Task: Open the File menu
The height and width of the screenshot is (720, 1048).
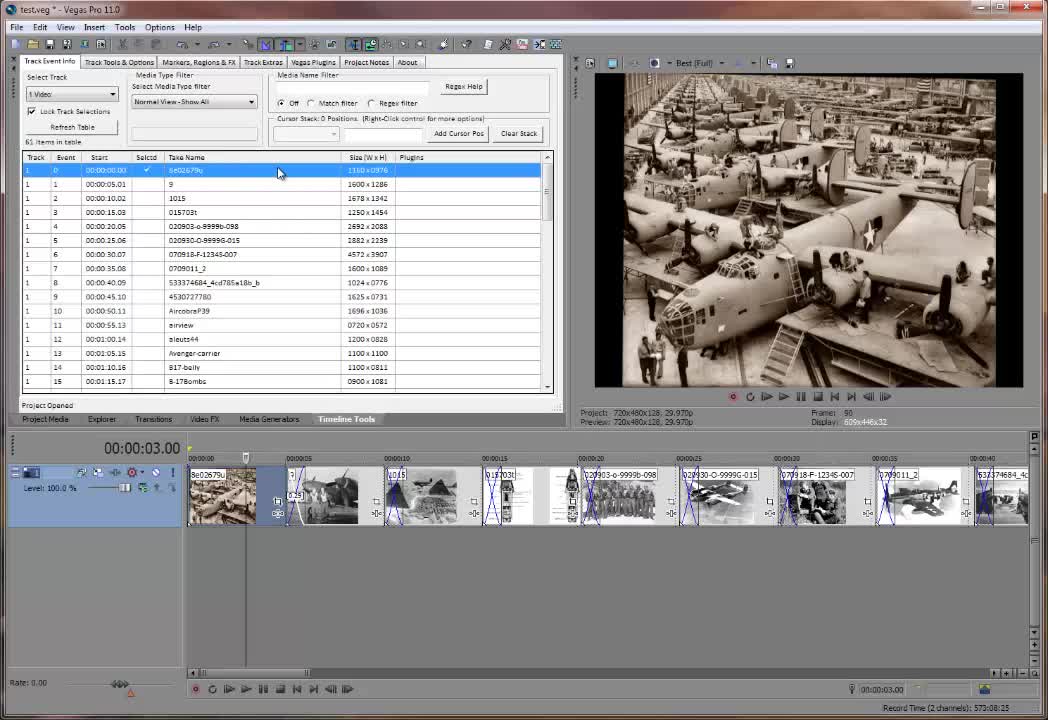Action: tap(17, 27)
